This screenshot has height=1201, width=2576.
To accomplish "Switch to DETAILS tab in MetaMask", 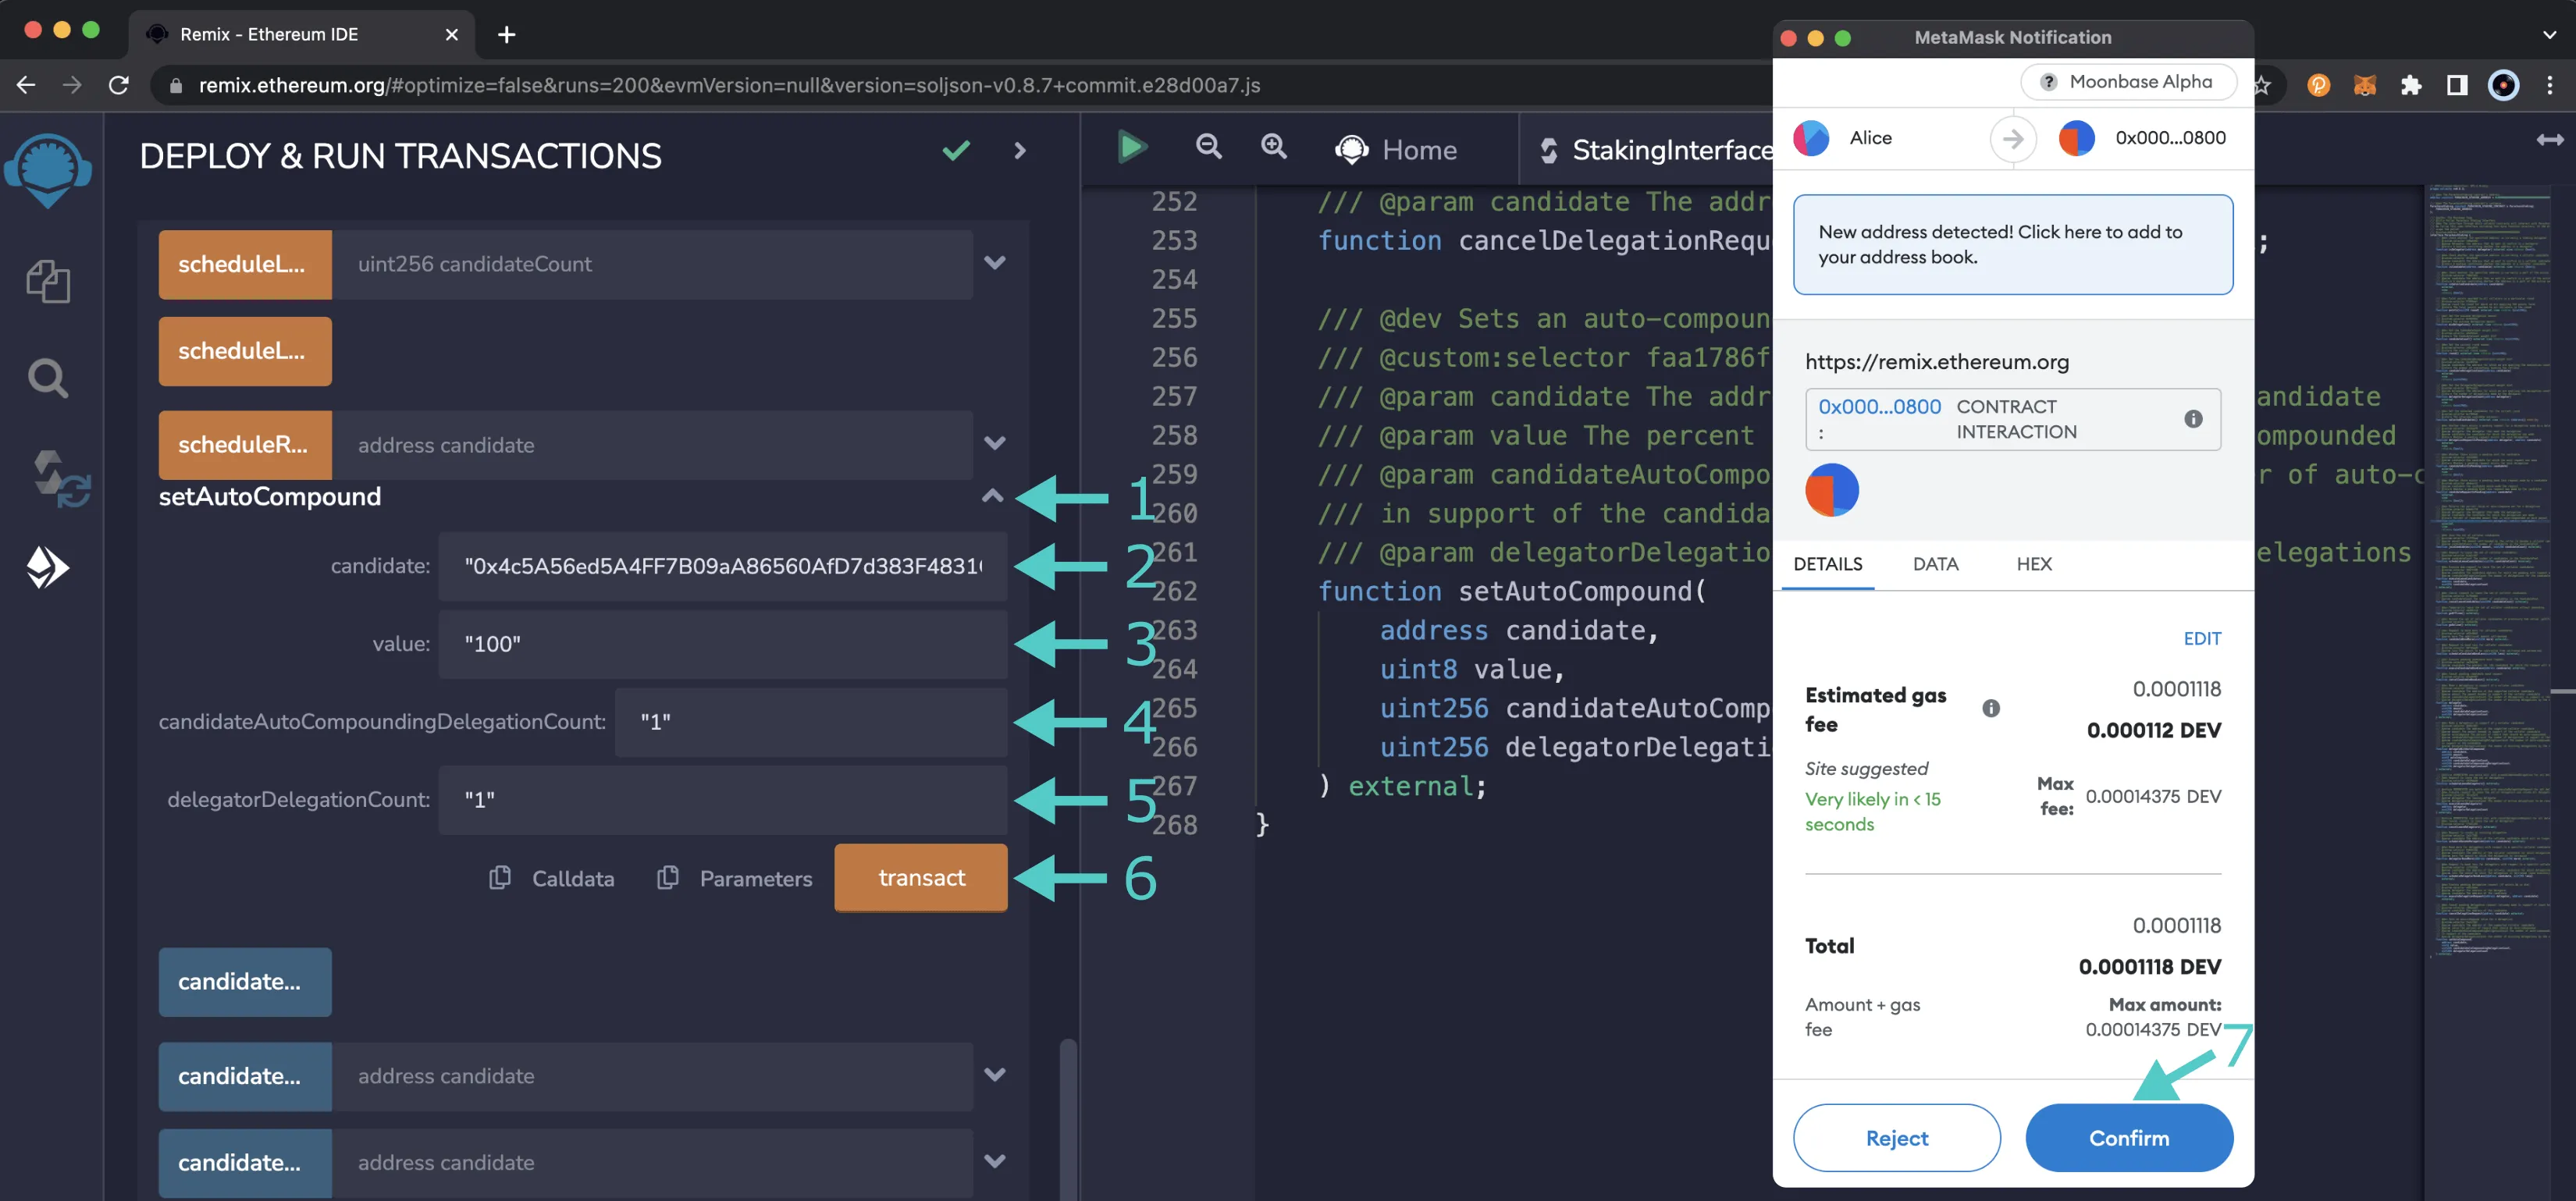I will click(x=1827, y=564).
